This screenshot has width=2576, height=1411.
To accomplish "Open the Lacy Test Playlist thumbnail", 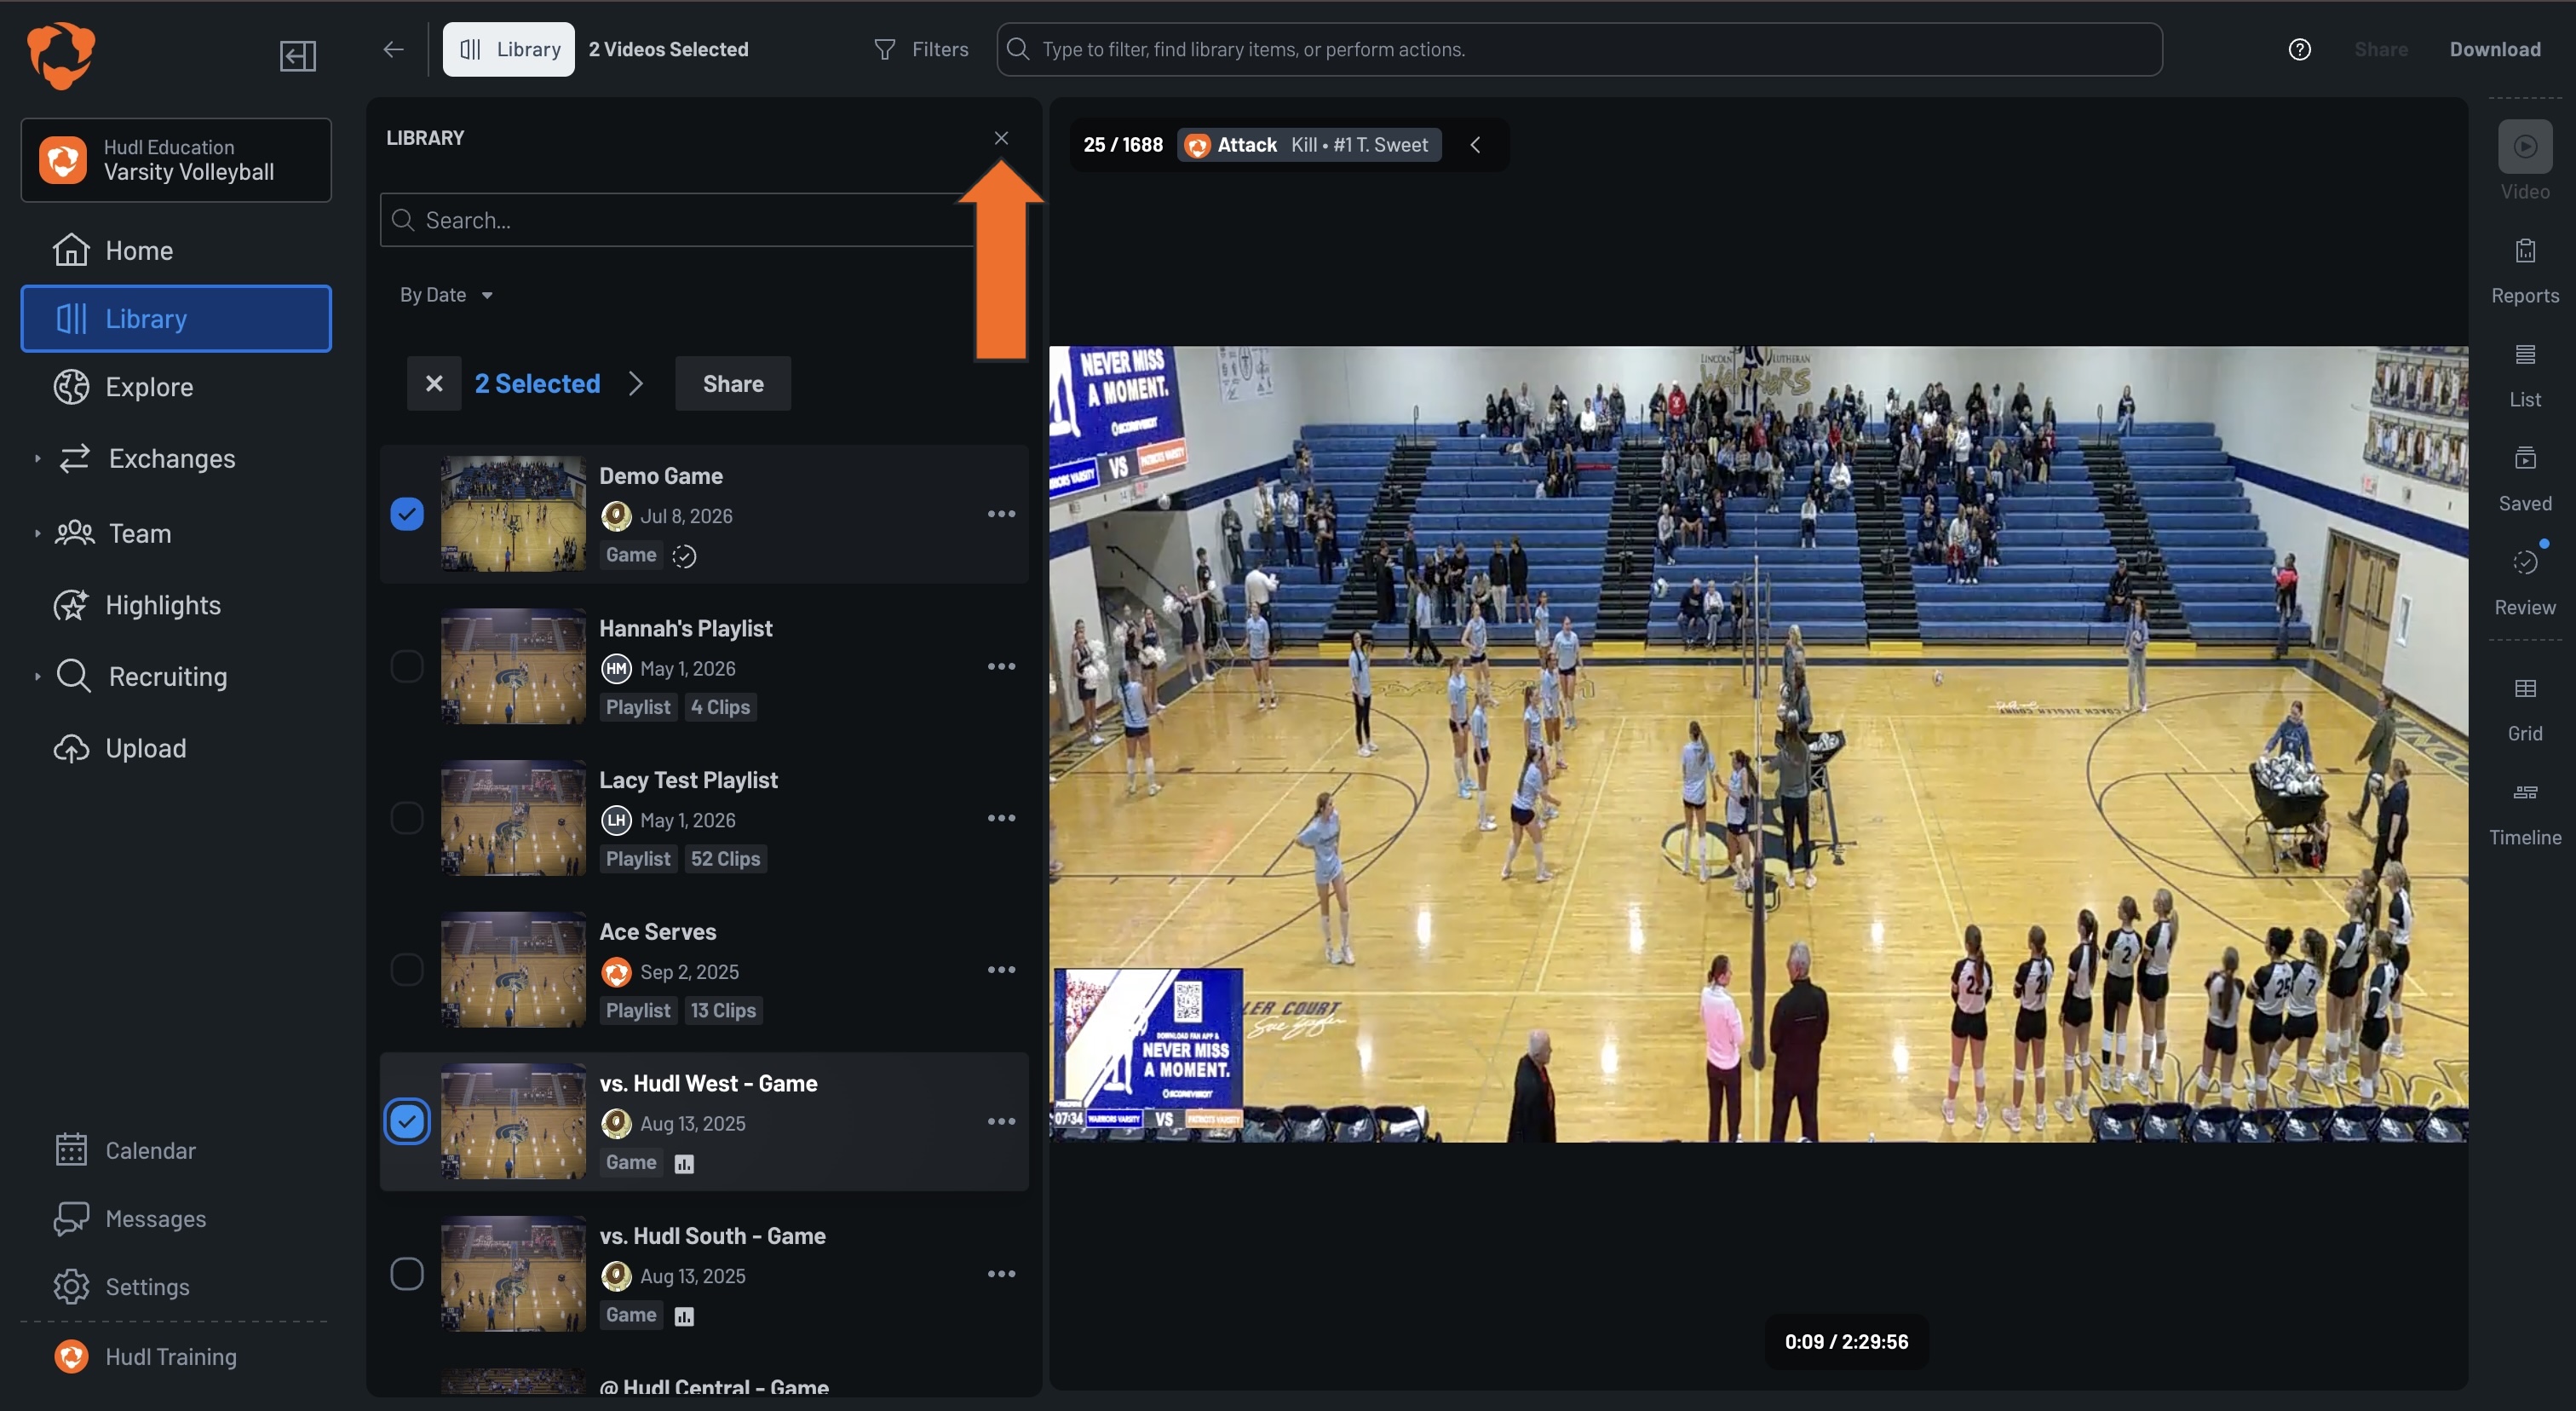I will pyautogui.click(x=513, y=818).
